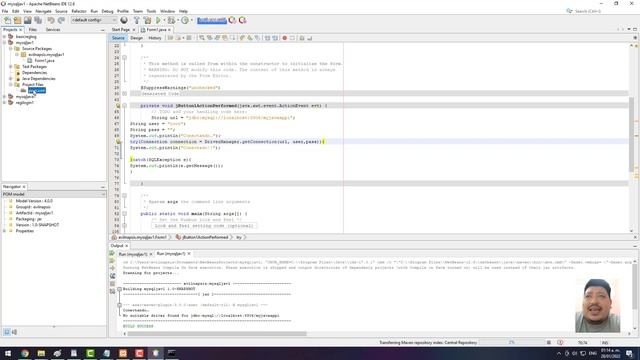Expand the Java Dependencies node
Image resolution: width=640 pixels, height=360 pixels.
click(11, 78)
